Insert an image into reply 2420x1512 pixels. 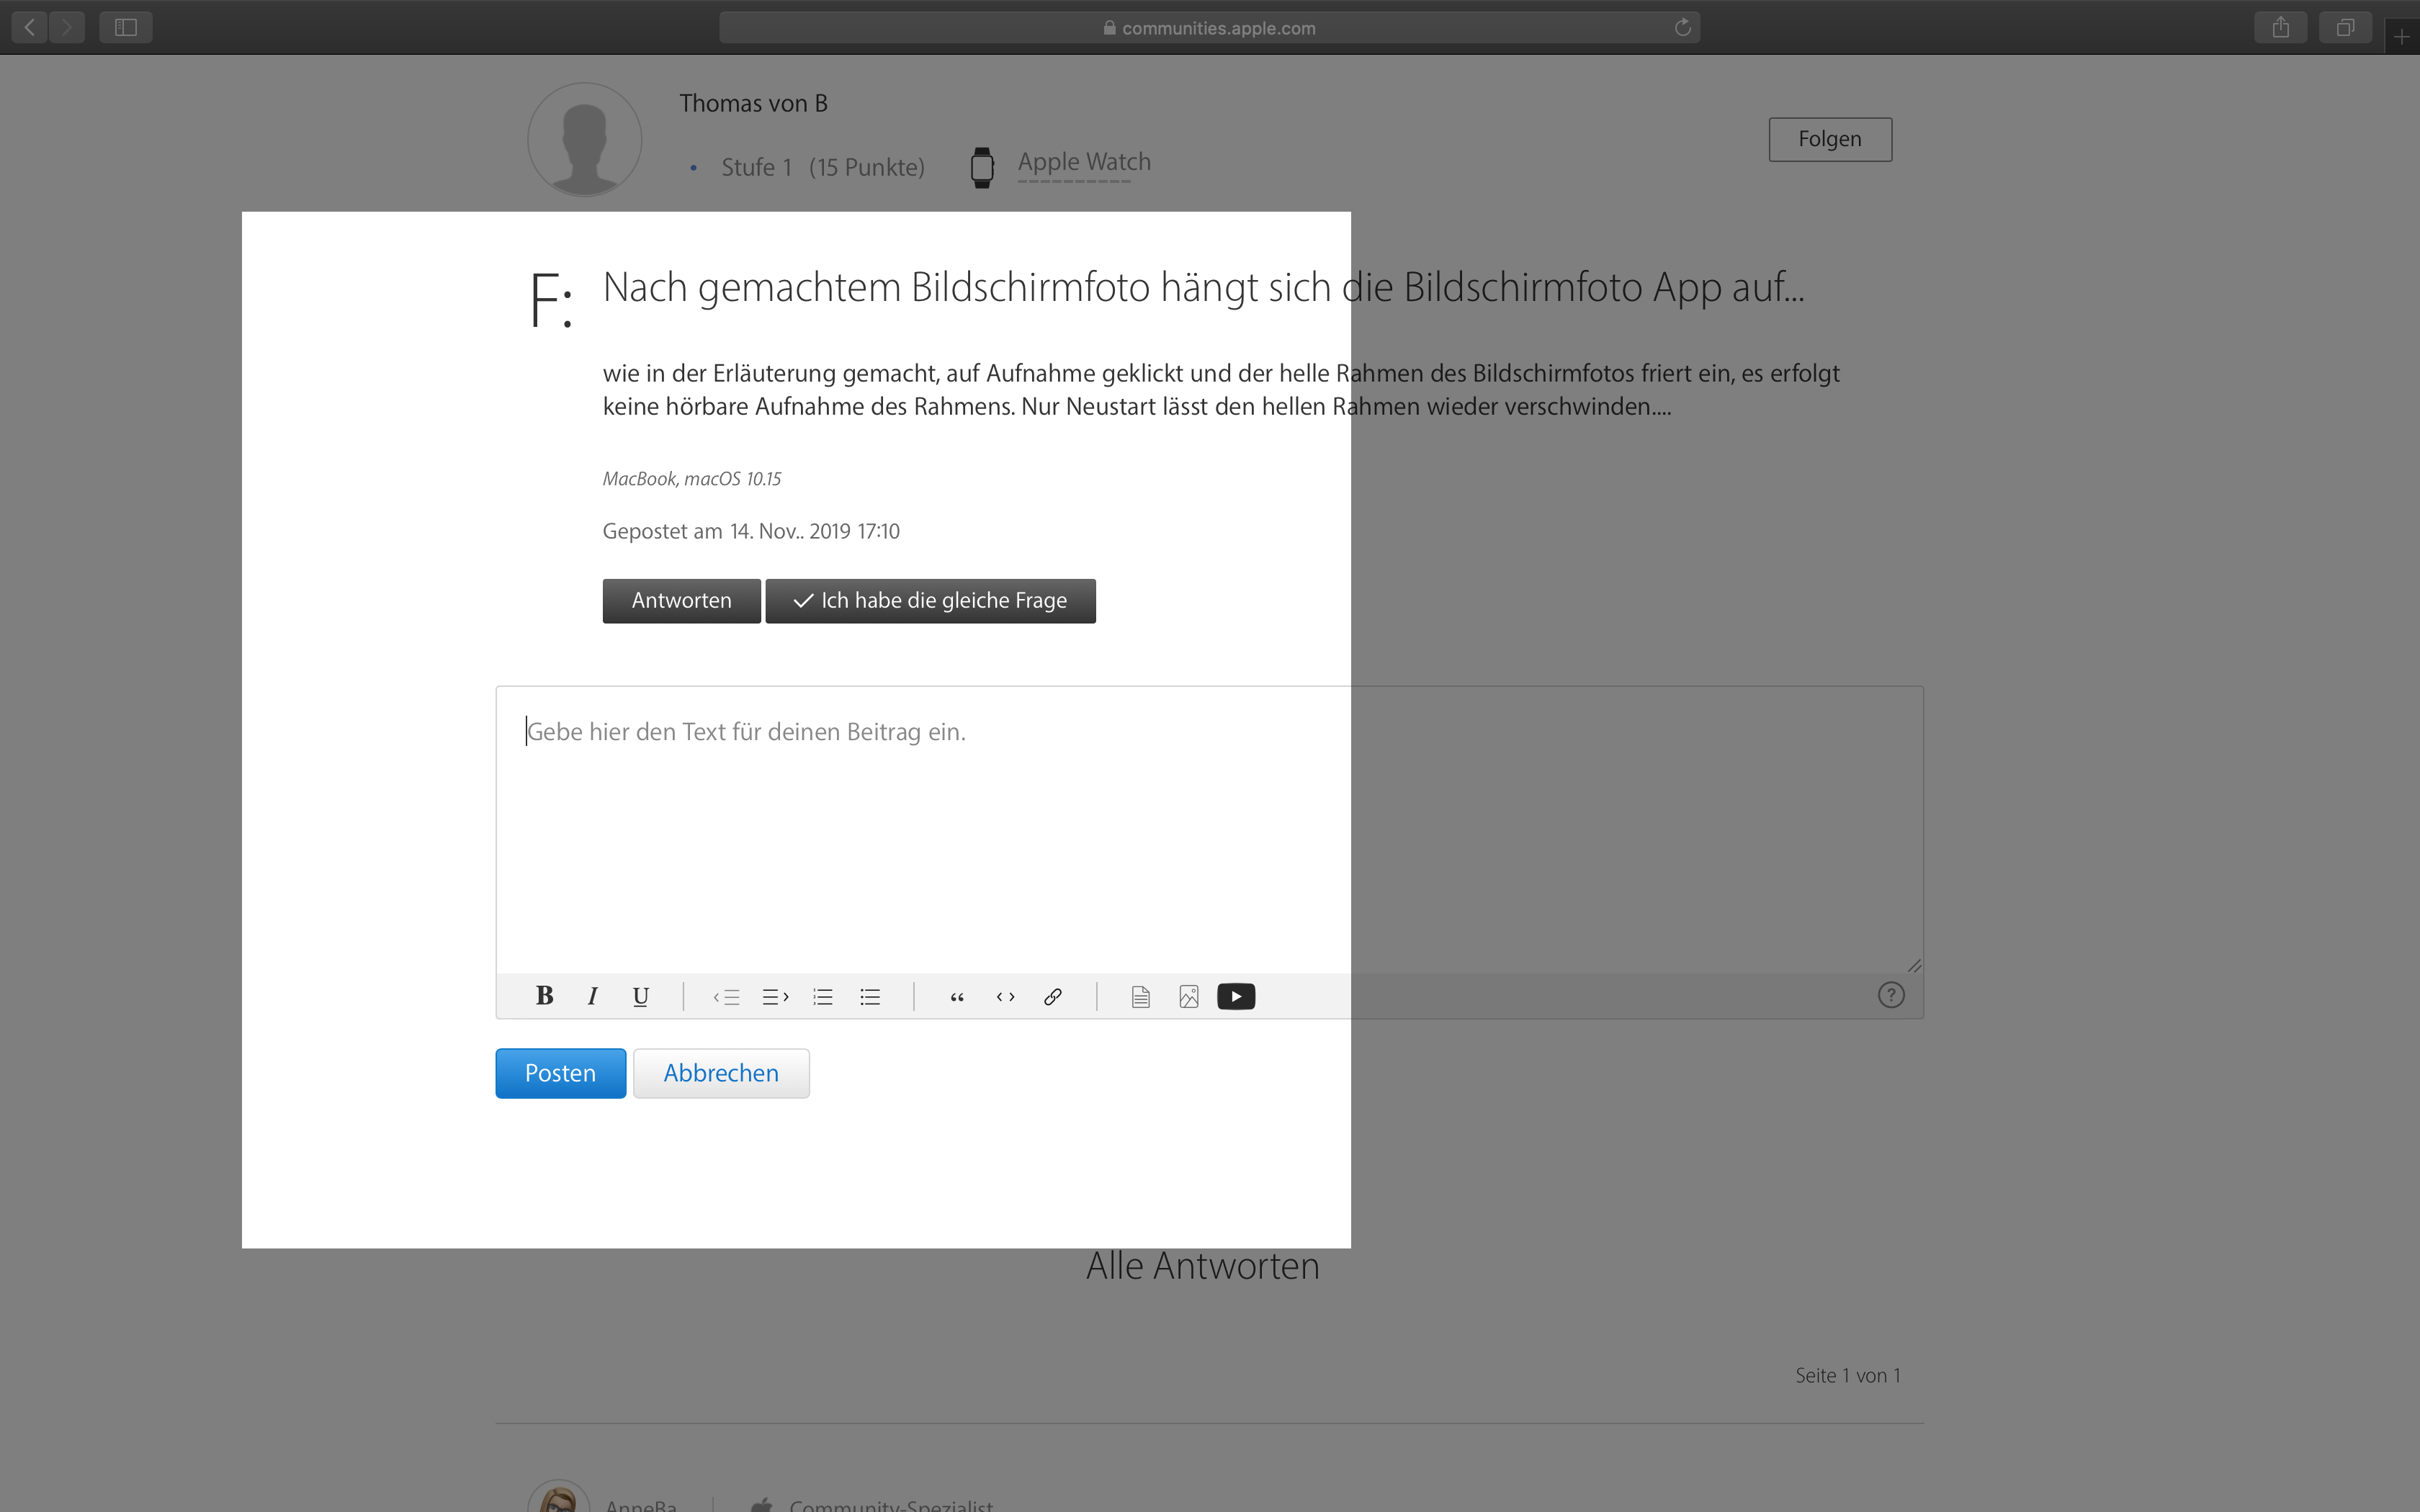[x=1188, y=997]
